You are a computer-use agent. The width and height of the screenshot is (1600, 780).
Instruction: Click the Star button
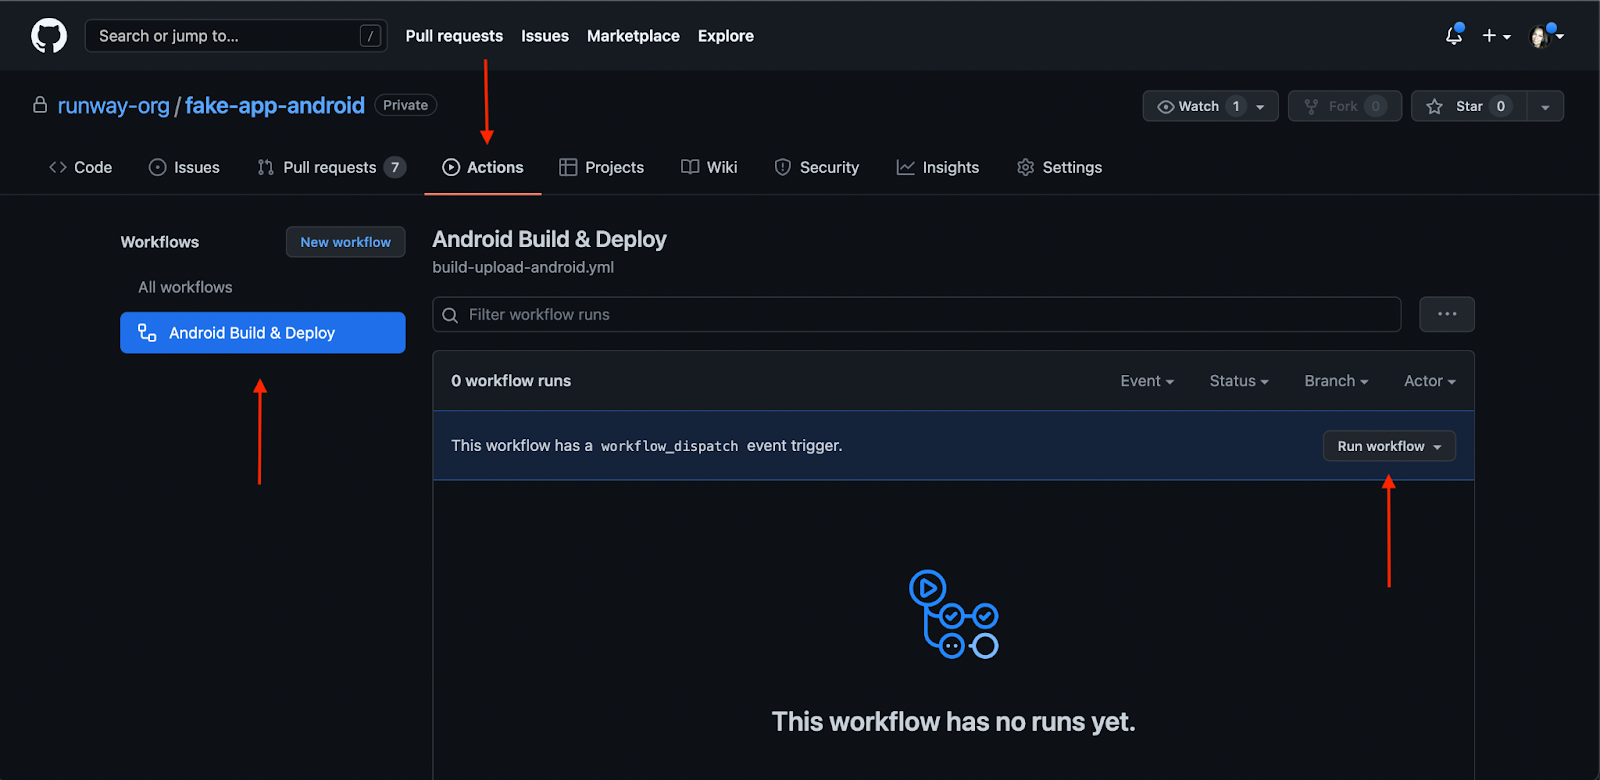pos(1469,106)
